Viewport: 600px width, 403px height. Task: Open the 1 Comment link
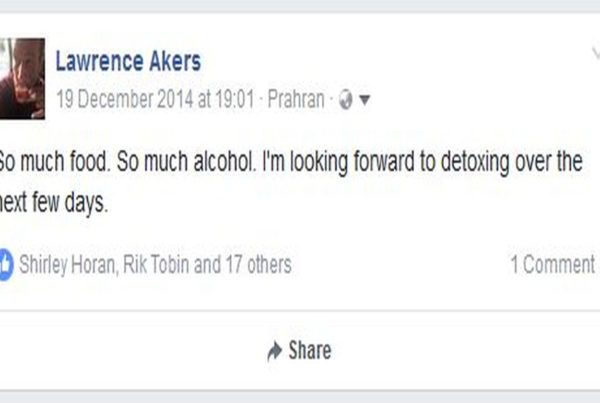[x=551, y=265]
